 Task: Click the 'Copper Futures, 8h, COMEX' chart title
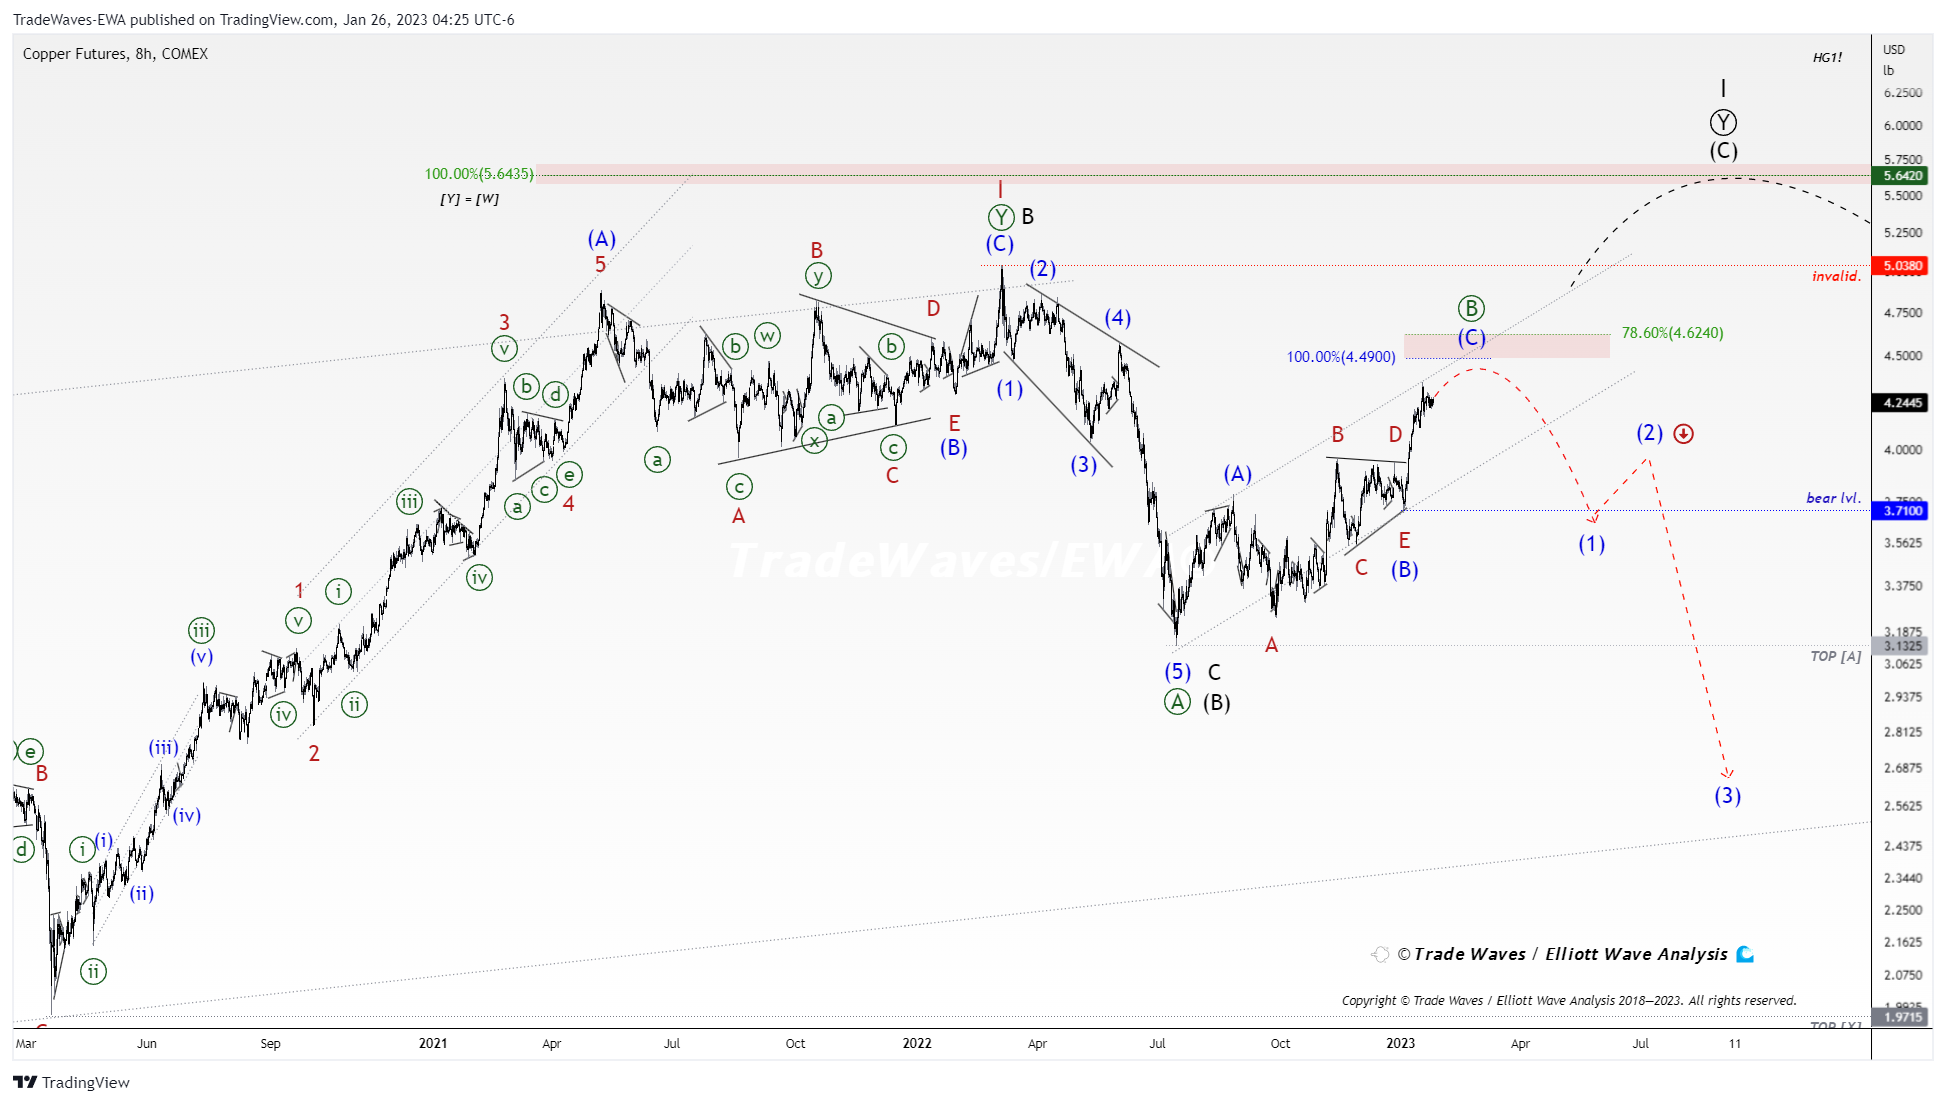click(x=115, y=54)
